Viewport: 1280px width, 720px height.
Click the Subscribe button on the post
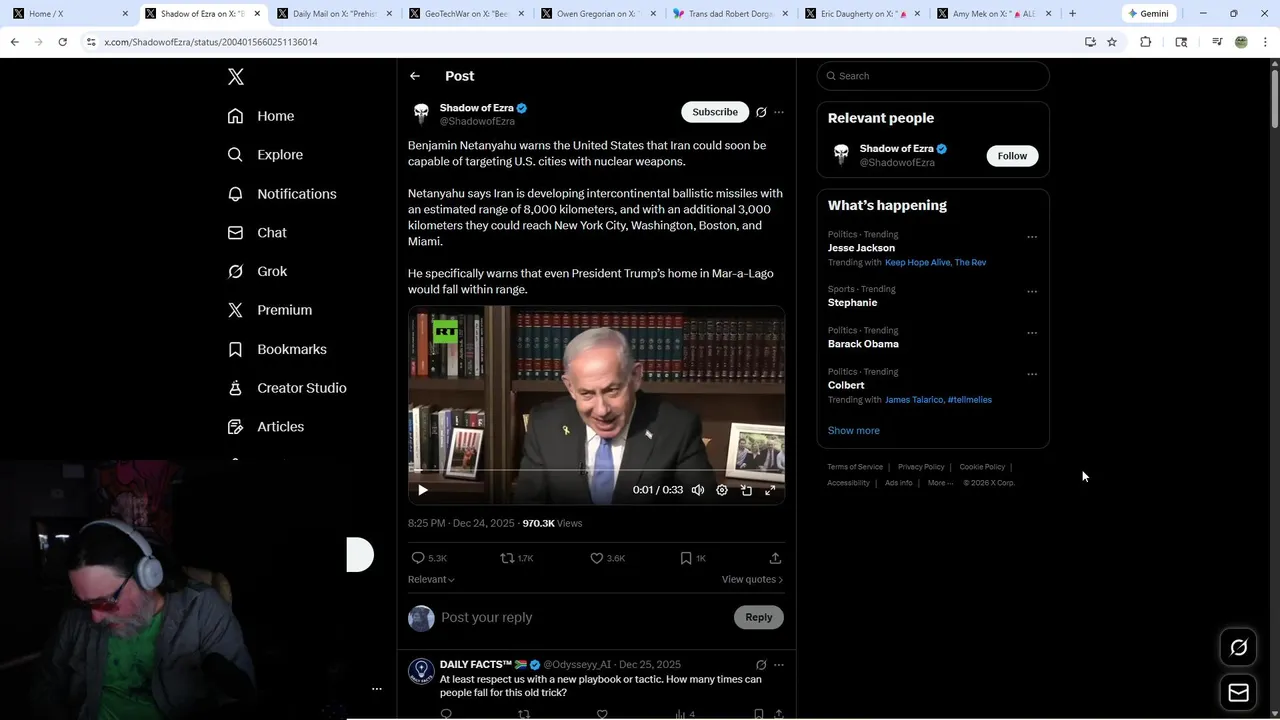click(x=715, y=112)
